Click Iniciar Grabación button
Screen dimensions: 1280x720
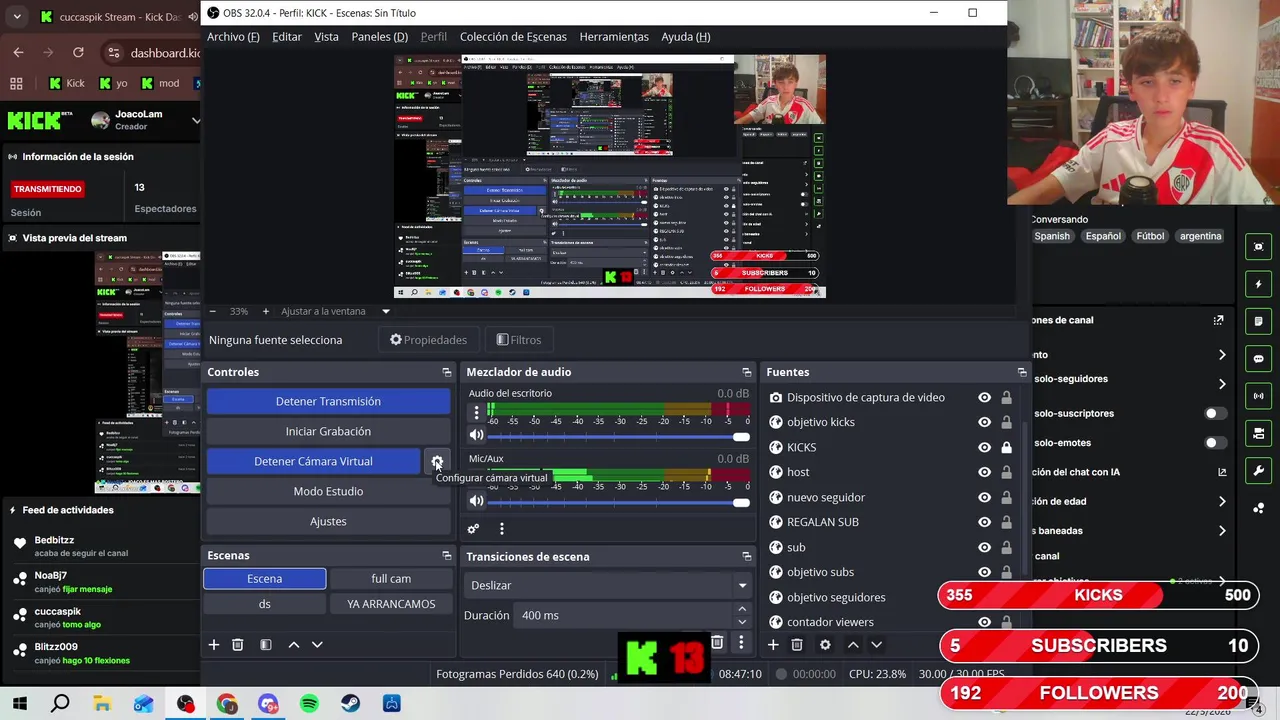click(328, 431)
